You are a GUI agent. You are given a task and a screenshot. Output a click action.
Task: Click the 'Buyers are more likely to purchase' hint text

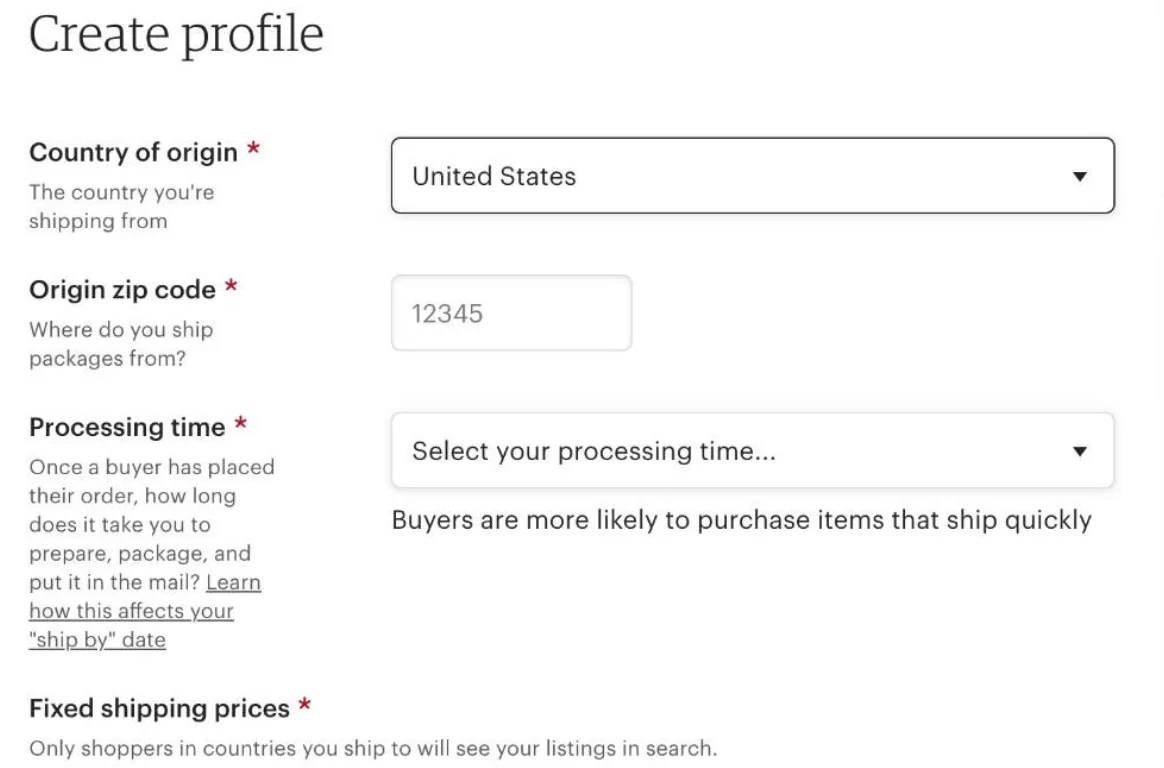pos(742,520)
